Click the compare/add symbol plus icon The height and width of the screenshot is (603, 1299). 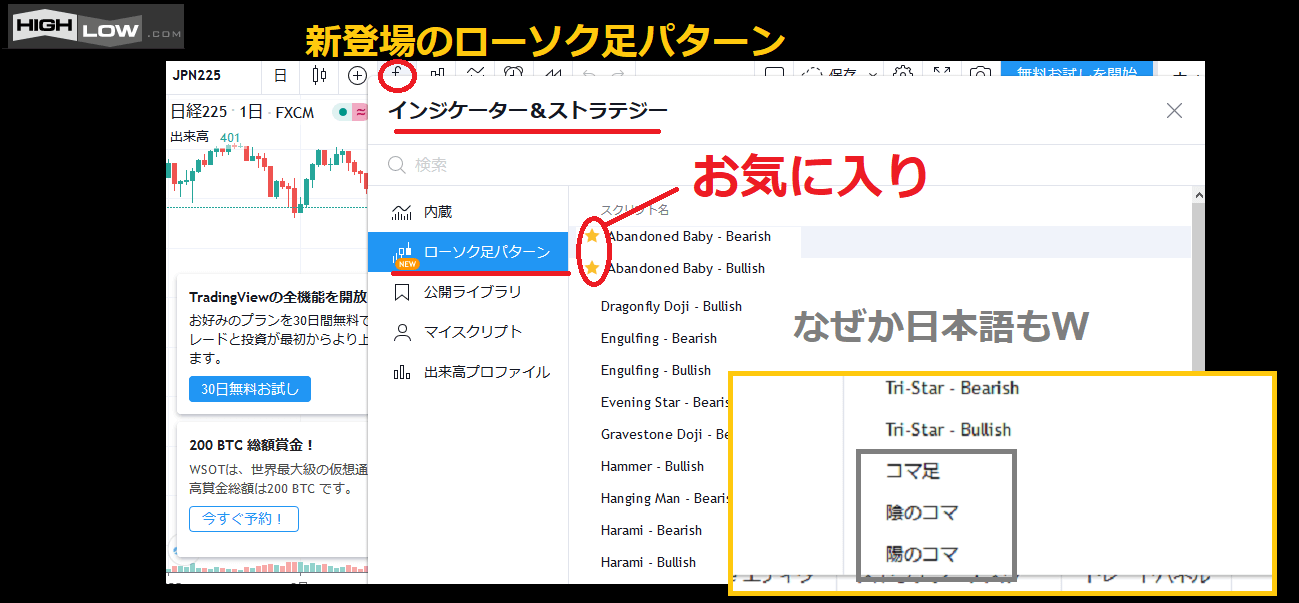(x=357, y=75)
